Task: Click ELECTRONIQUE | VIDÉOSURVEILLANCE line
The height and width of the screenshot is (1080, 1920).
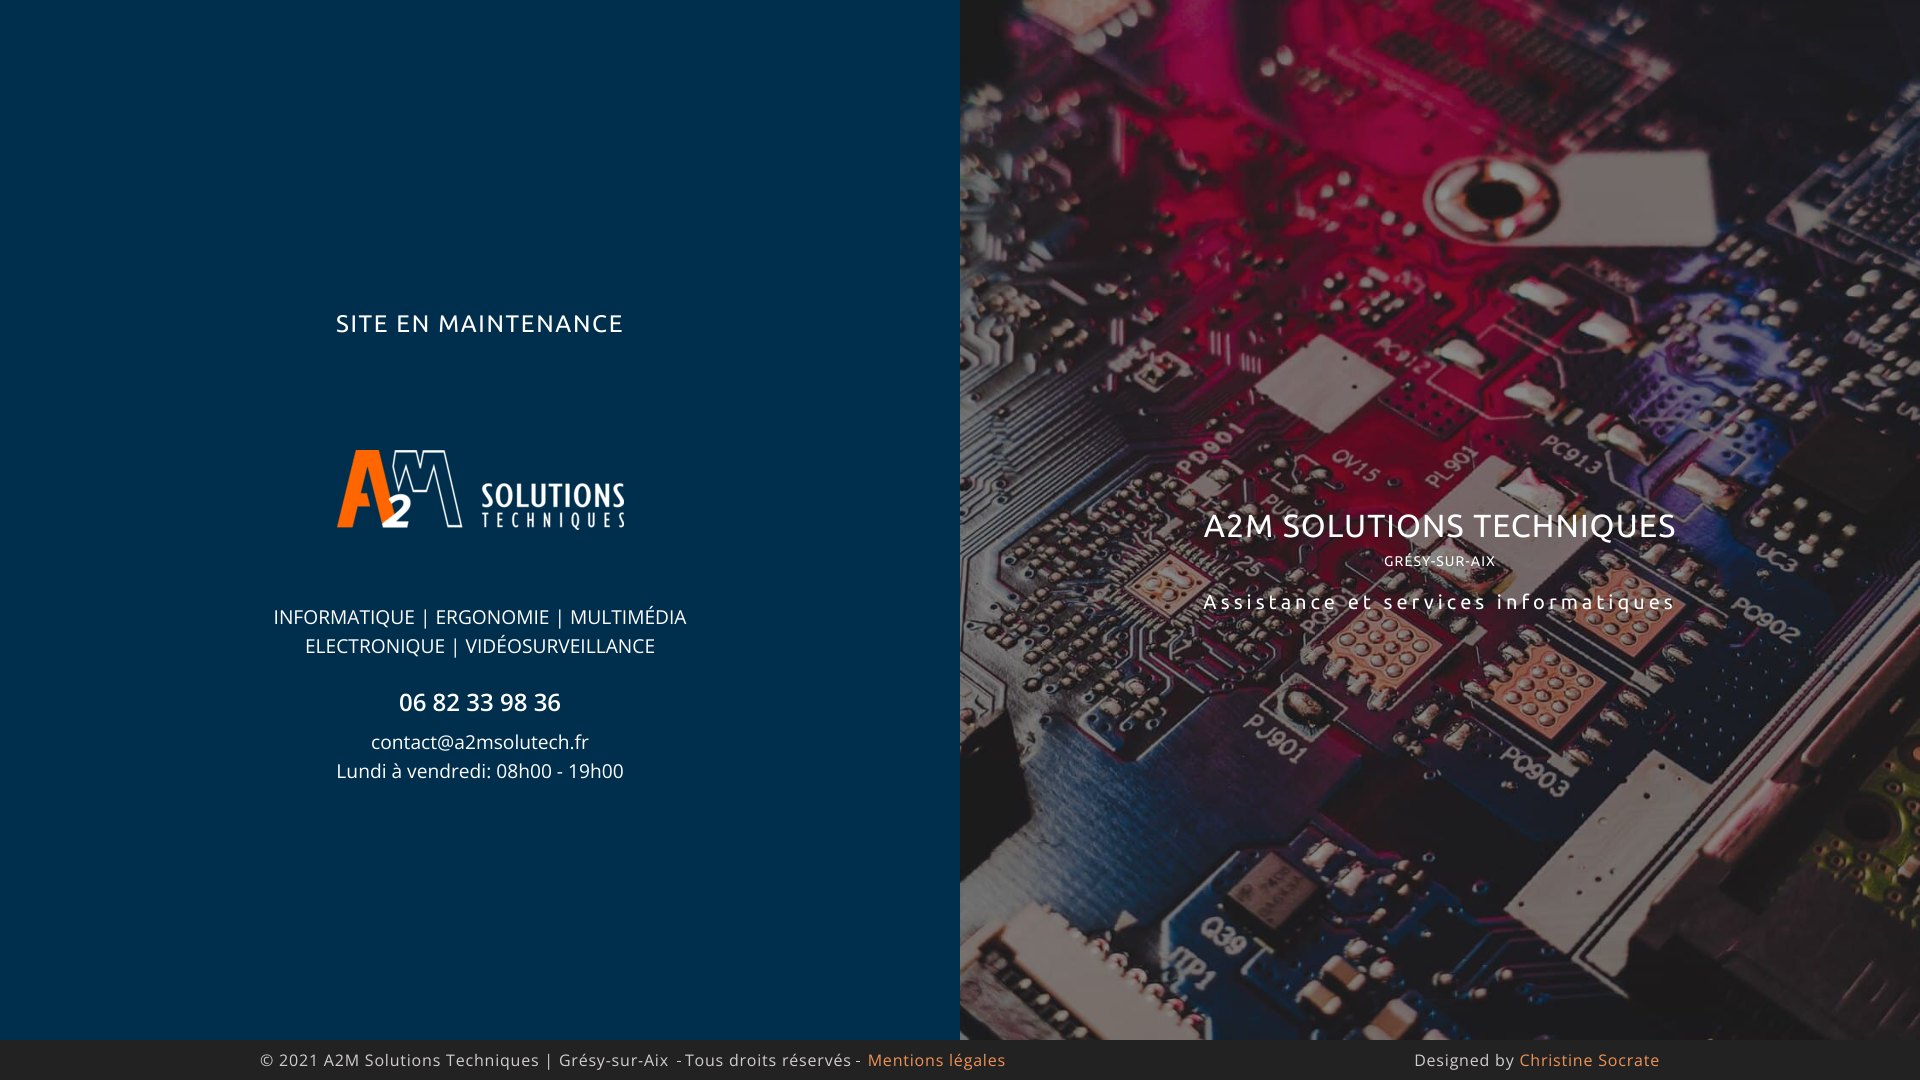Action: point(480,646)
